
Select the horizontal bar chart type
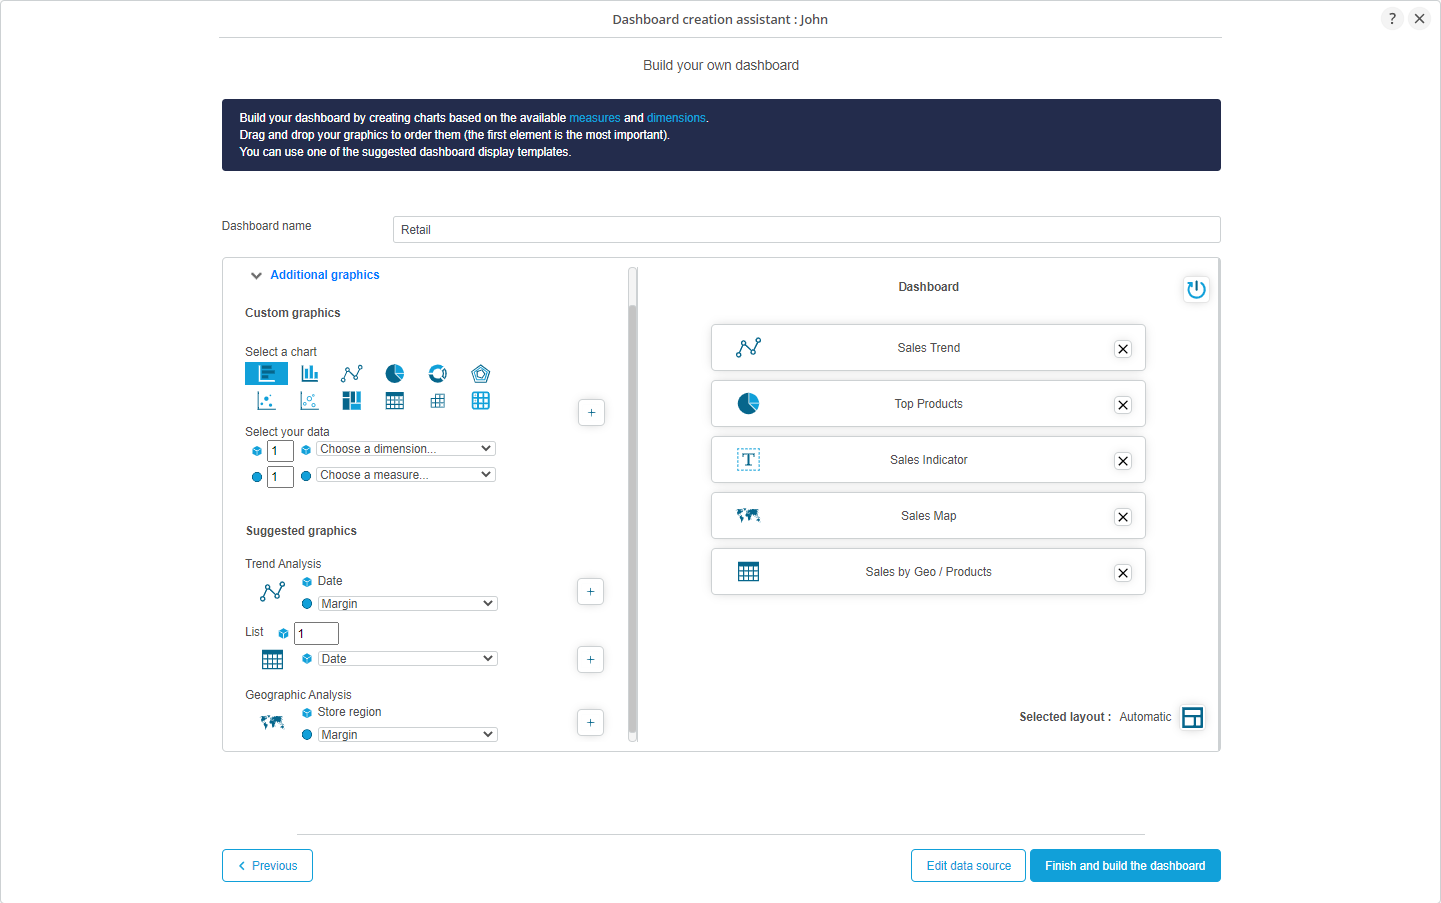click(266, 373)
